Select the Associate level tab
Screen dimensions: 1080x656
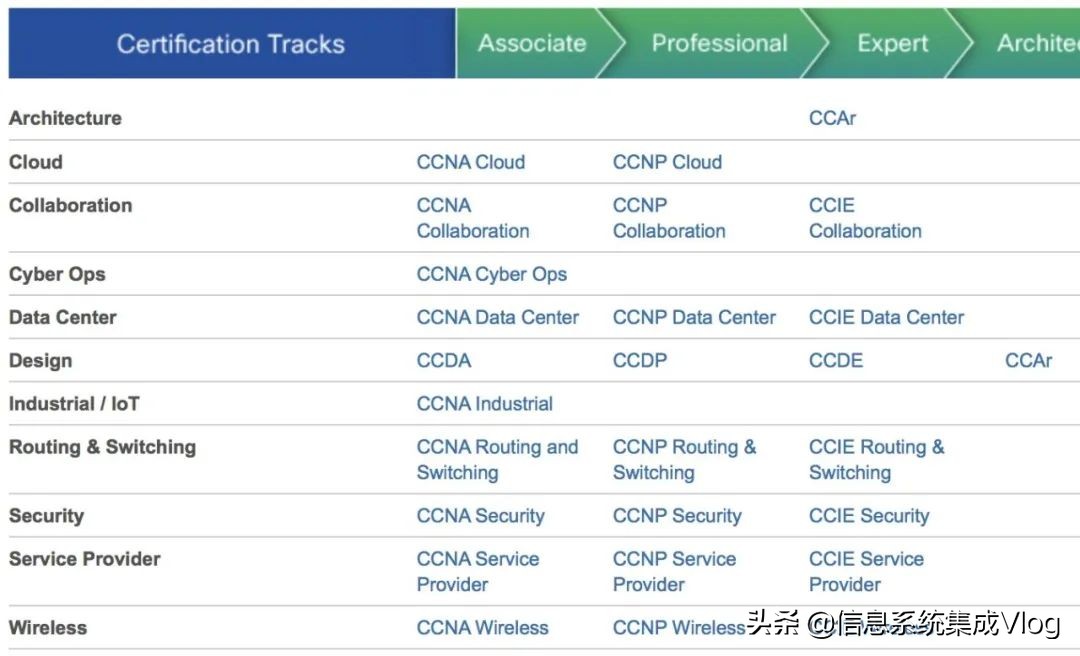[x=532, y=44]
